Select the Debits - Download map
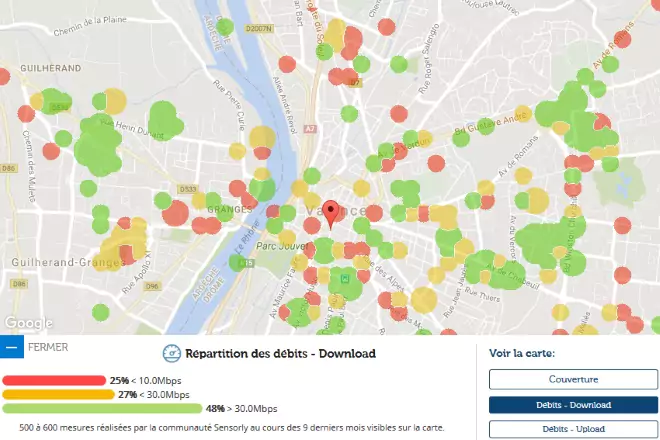The height and width of the screenshot is (440, 660). pyautogui.click(x=573, y=404)
